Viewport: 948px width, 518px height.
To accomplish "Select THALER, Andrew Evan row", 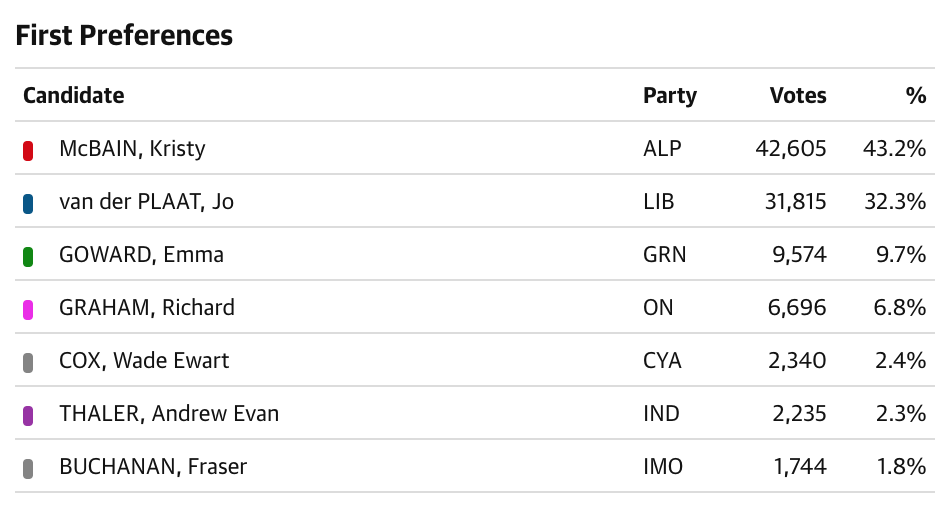I will click(x=475, y=413).
